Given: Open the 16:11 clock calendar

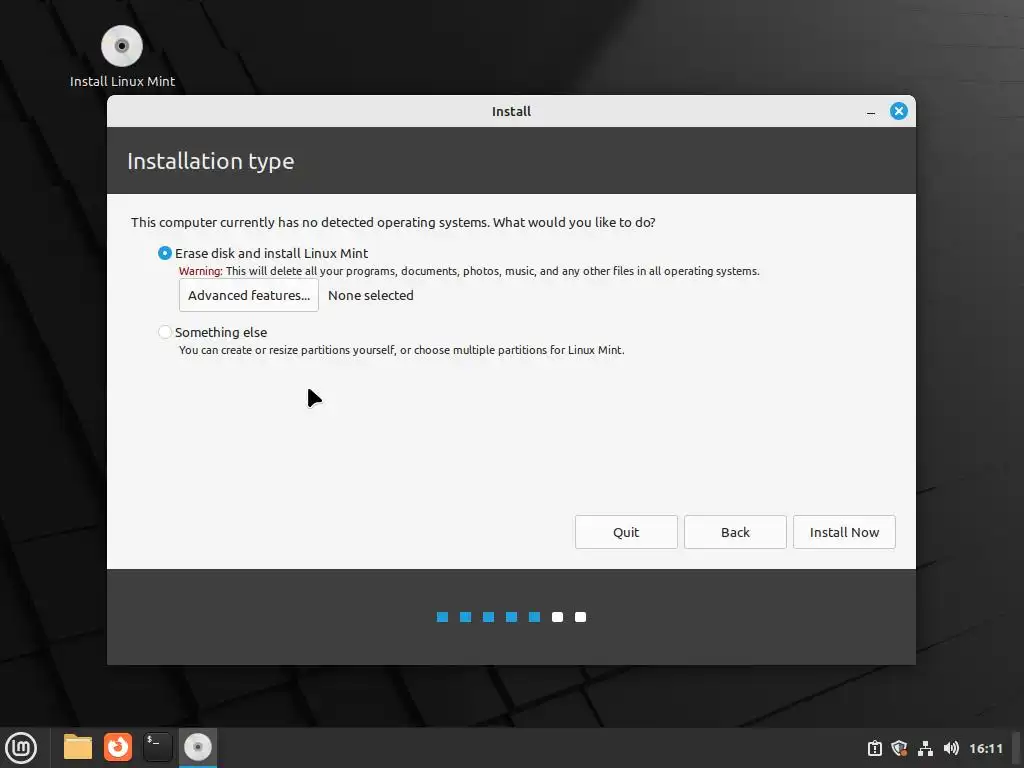Looking at the screenshot, I should (985, 748).
